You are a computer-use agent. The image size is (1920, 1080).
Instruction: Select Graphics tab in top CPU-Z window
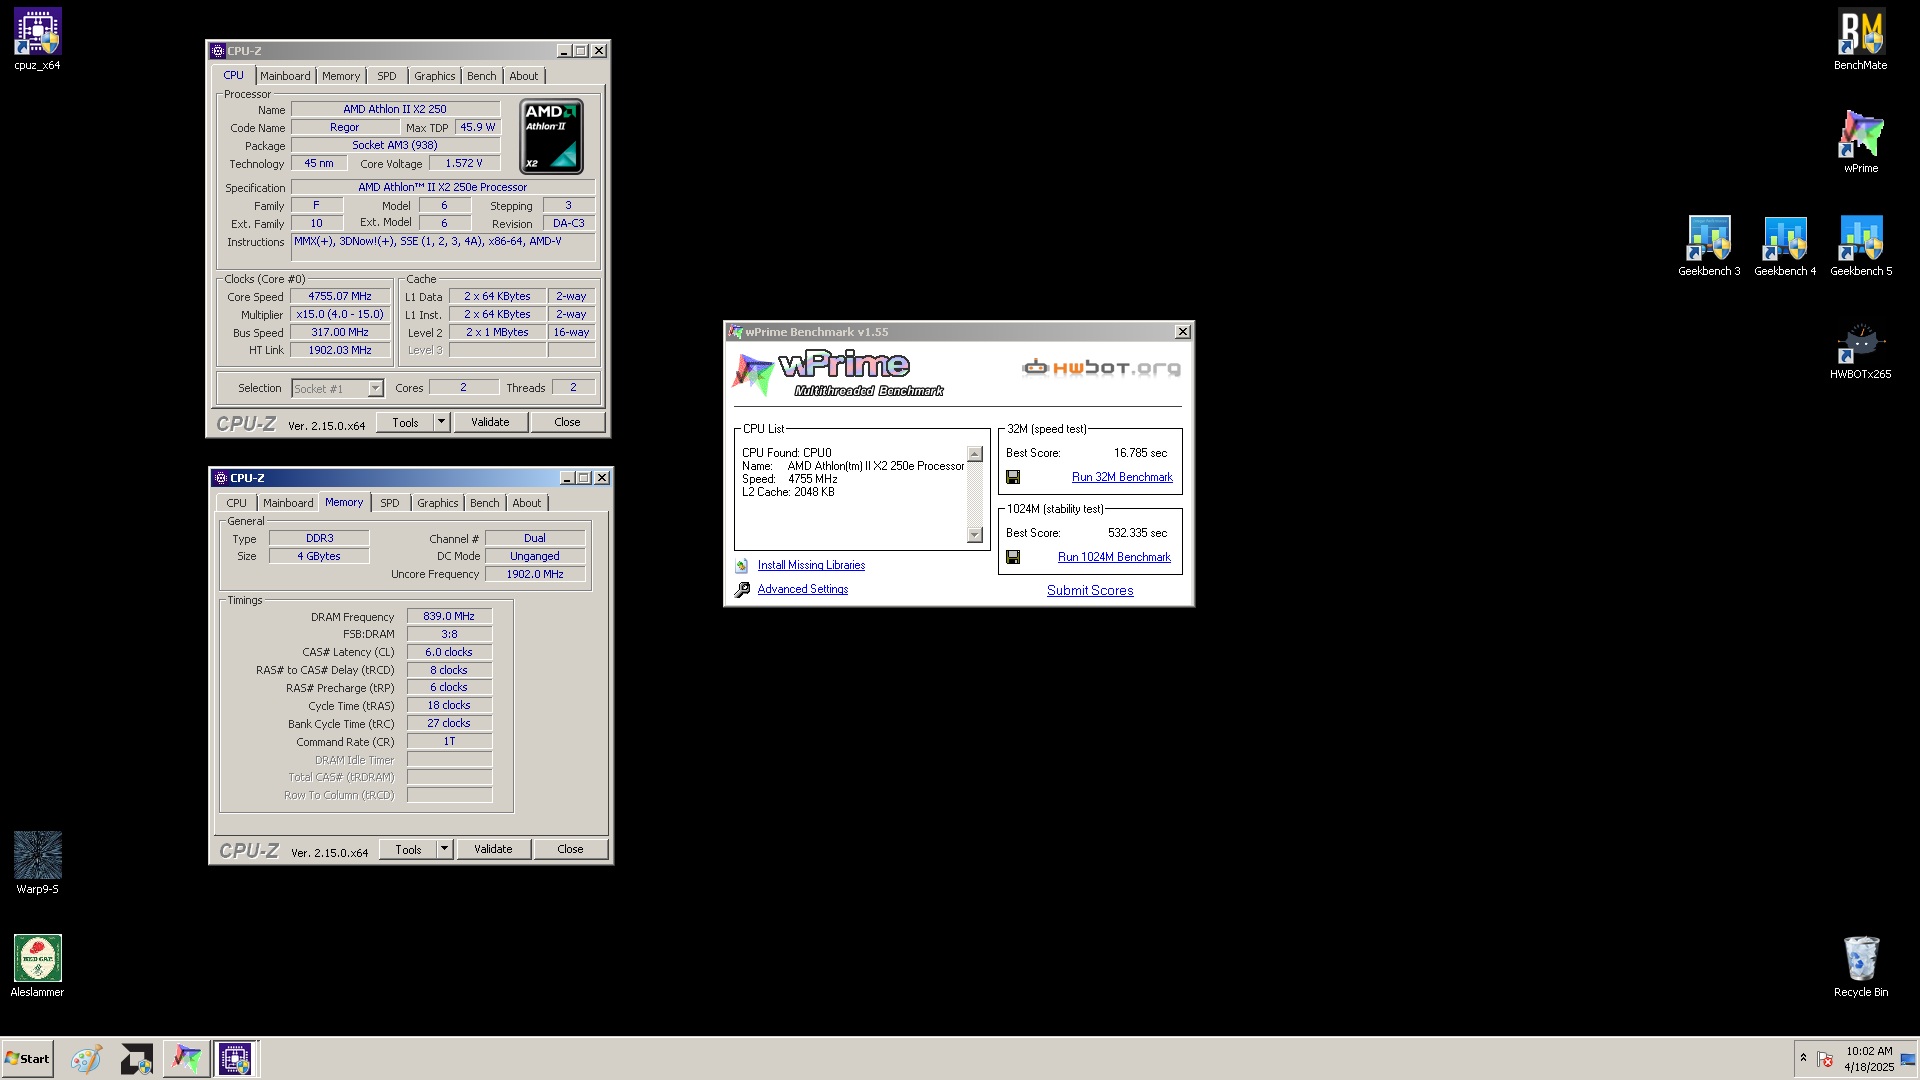pyautogui.click(x=435, y=76)
